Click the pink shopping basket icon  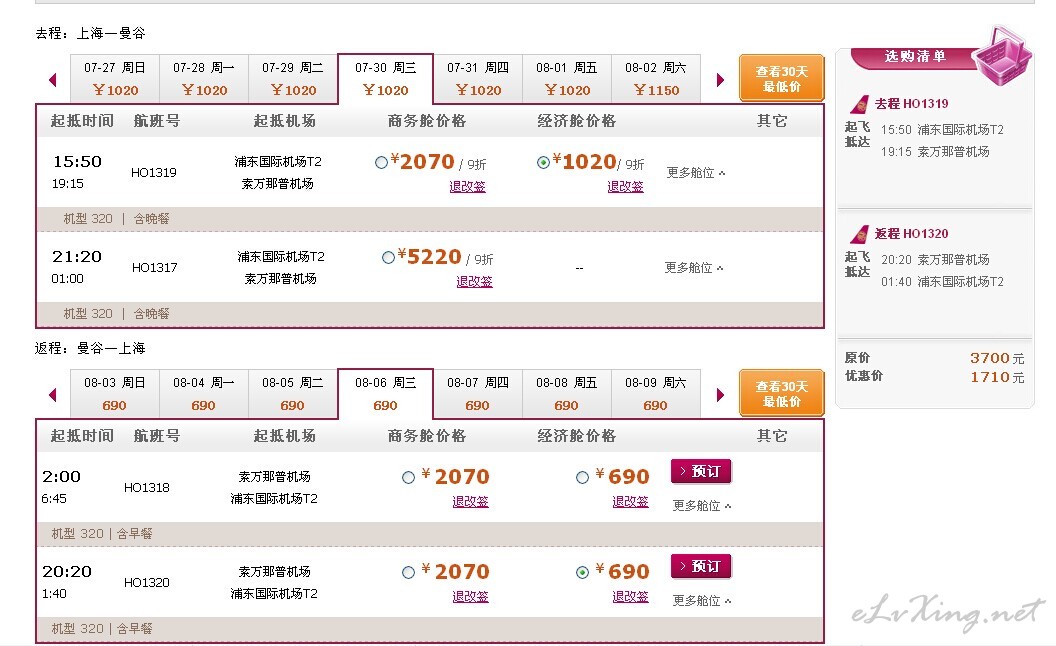pos(1003,56)
